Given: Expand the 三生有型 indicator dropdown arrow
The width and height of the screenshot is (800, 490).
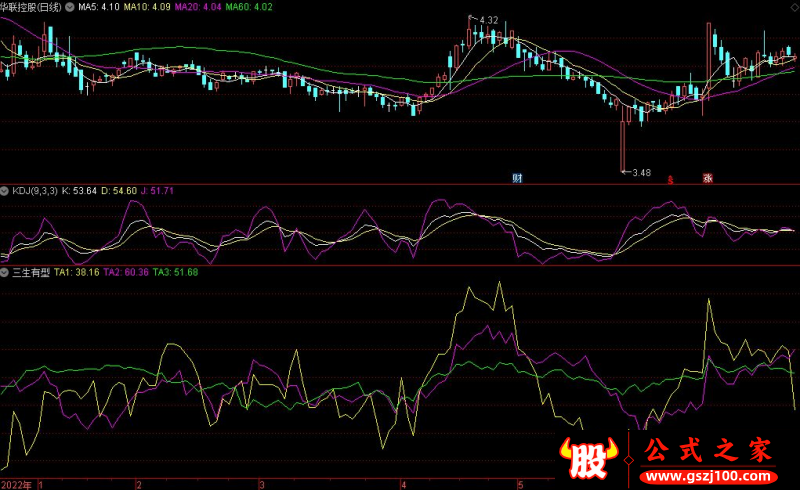Looking at the screenshot, I should pyautogui.click(x=5, y=271).
